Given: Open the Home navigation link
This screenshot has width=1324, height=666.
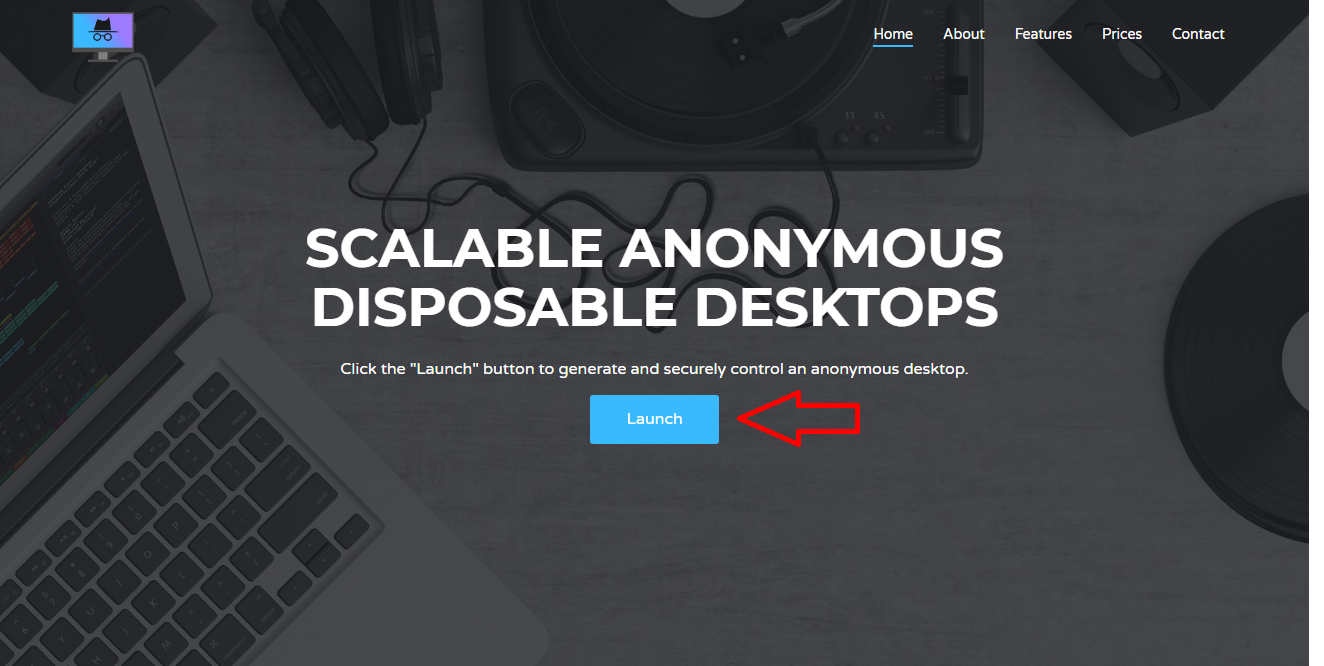Looking at the screenshot, I should pyautogui.click(x=893, y=34).
